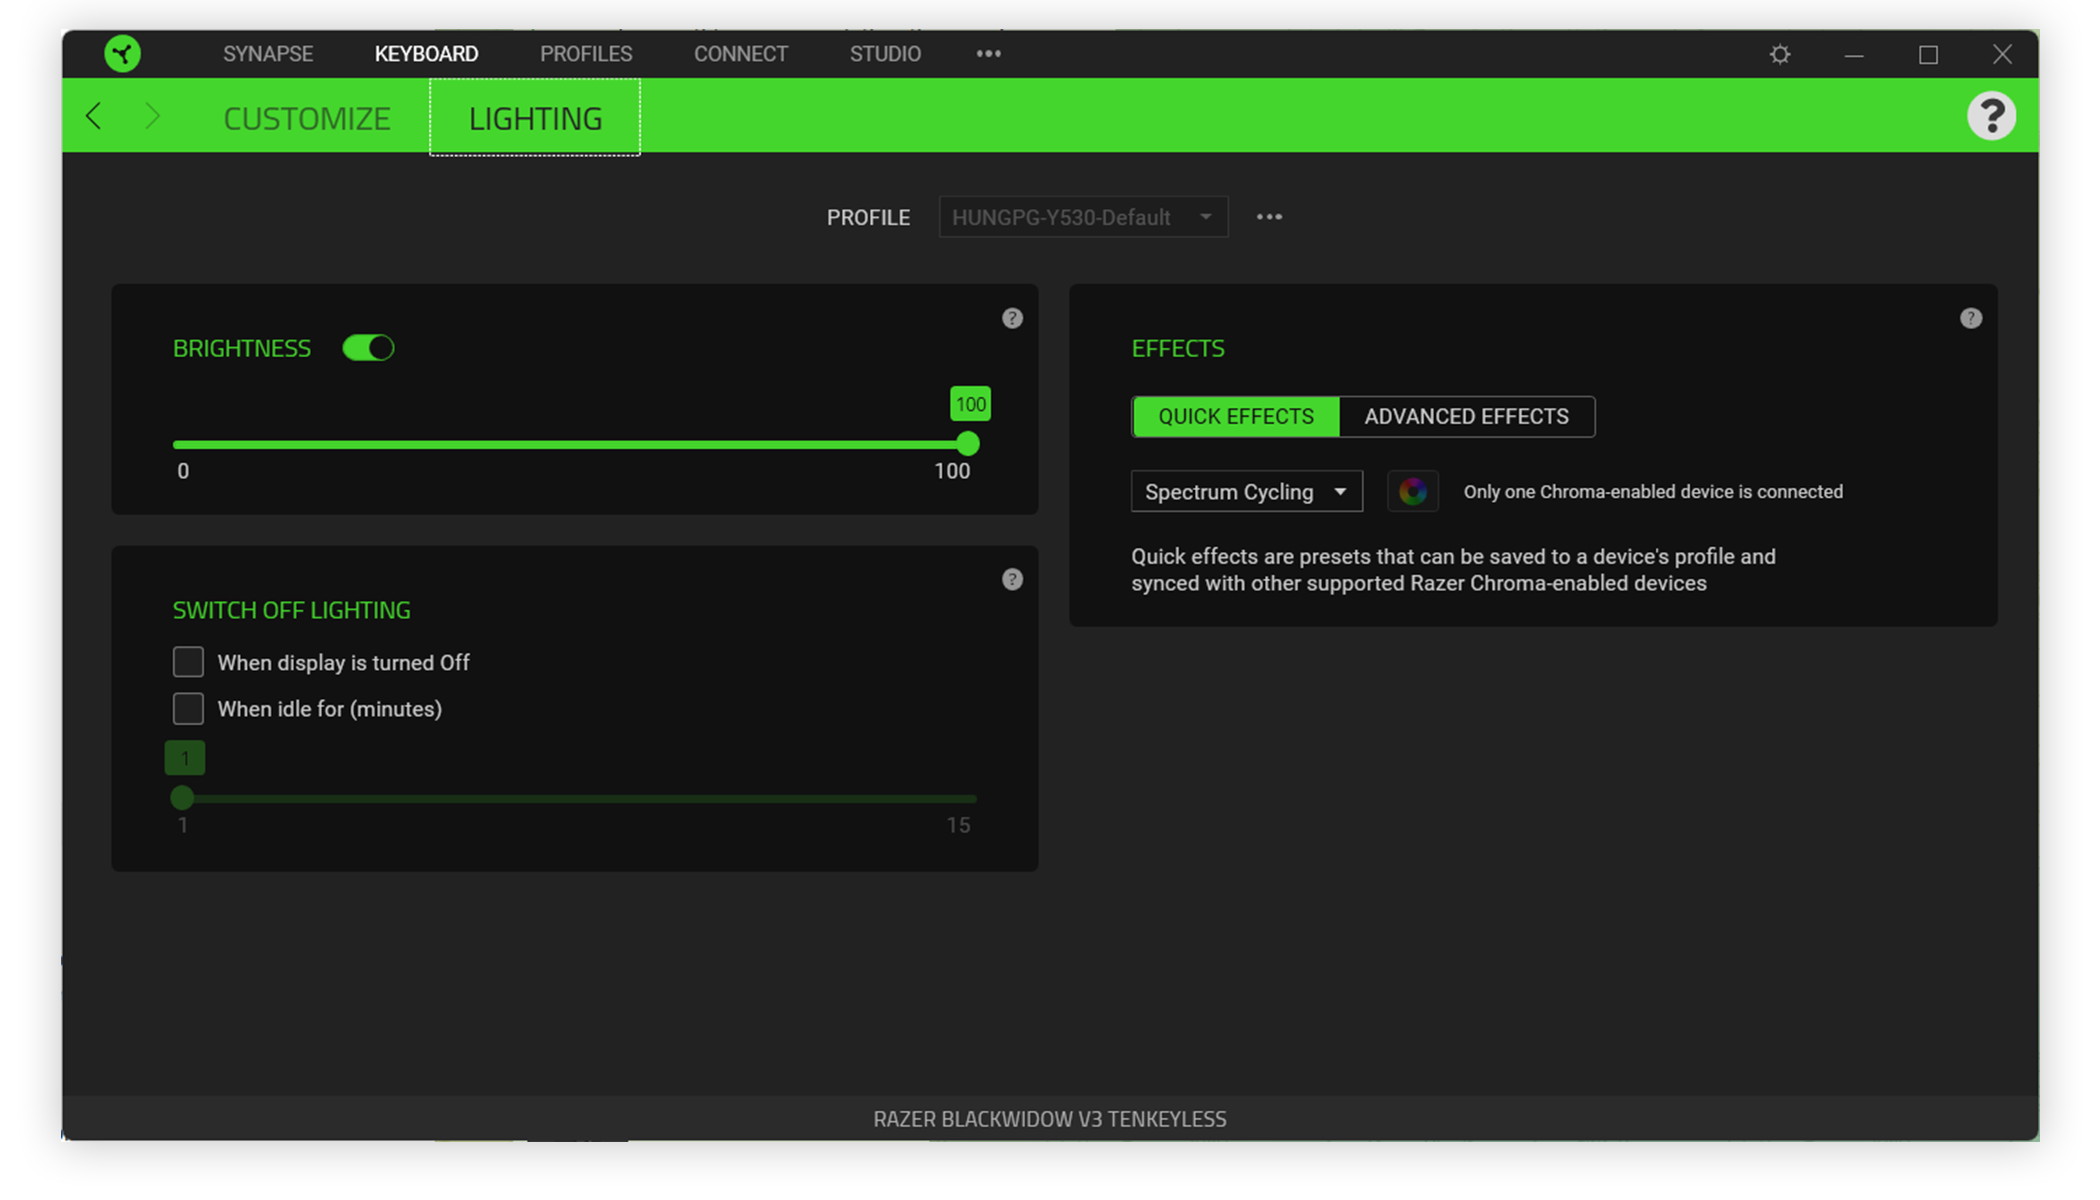Screen dimensions: 2100x1200
Task: Open the large help question icon
Action: pos(1991,116)
